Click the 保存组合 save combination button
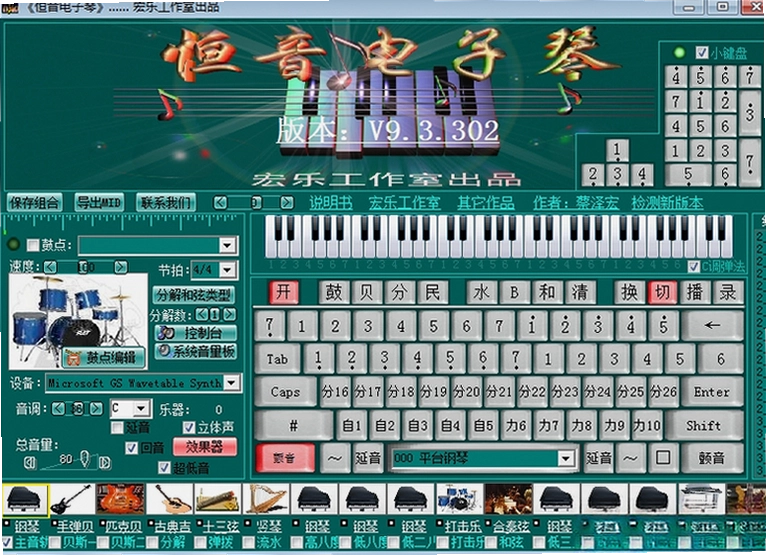Image resolution: width=766 pixels, height=555 pixels. tap(34, 202)
